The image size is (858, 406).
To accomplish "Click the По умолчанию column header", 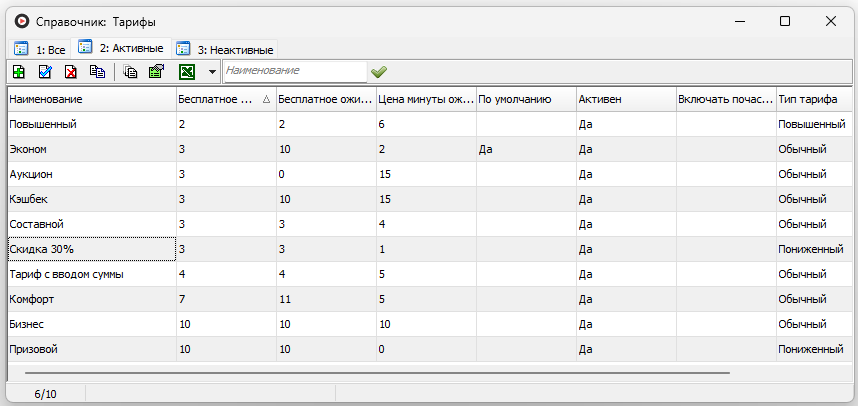I will point(526,100).
